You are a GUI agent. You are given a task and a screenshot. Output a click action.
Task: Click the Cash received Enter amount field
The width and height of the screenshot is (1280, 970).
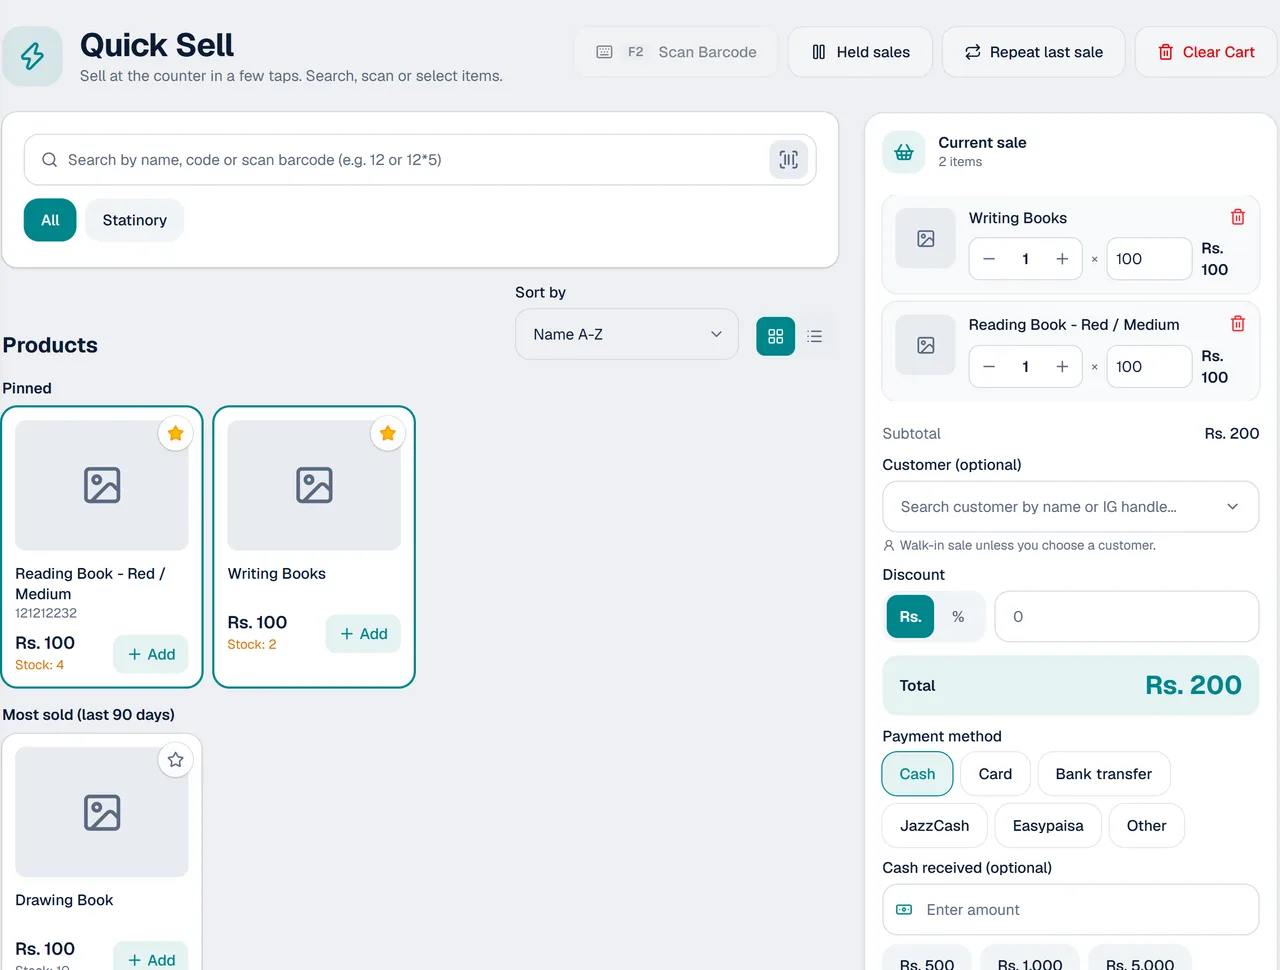(x=1070, y=910)
